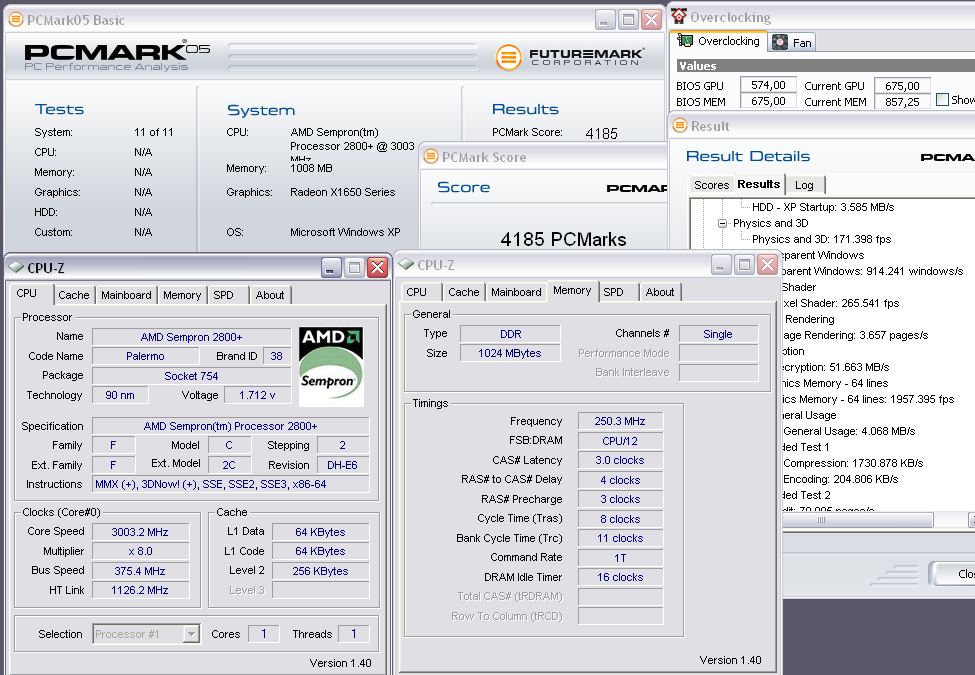Click DRAM Idle Timer value 16 clocks
Viewport: 975px width, 675px height.
(x=620, y=577)
